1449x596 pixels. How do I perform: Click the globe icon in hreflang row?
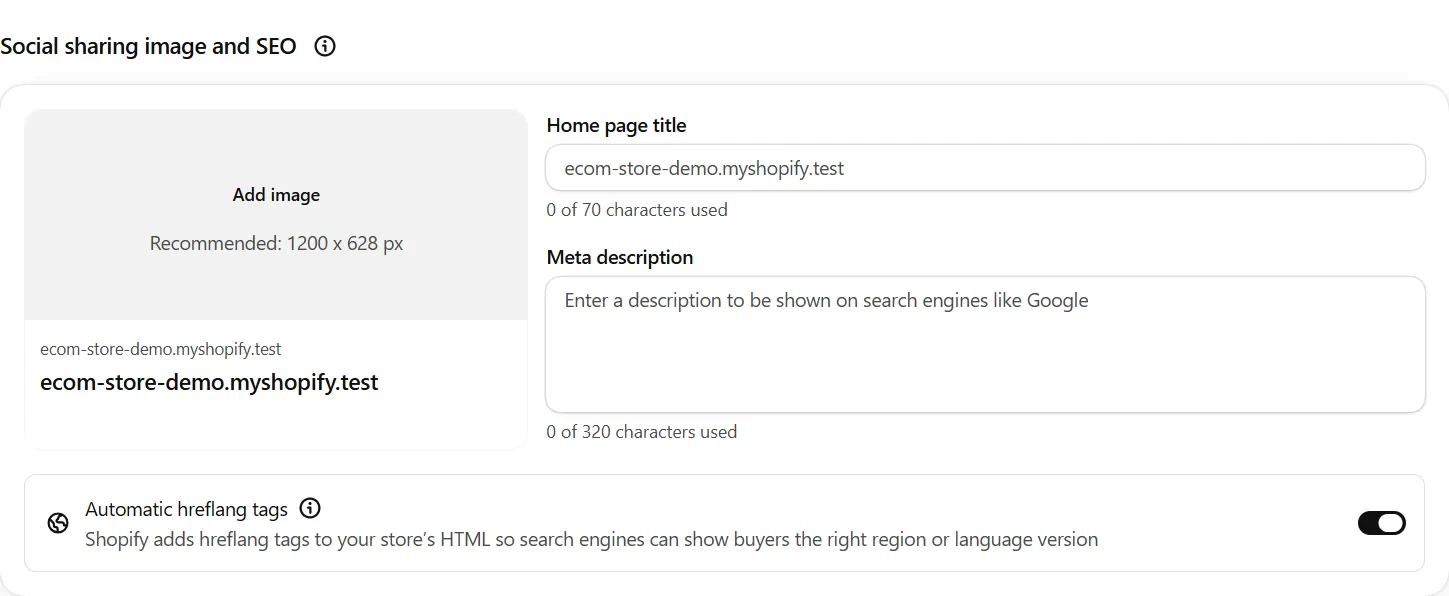pyautogui.click(x=58, y=523)
